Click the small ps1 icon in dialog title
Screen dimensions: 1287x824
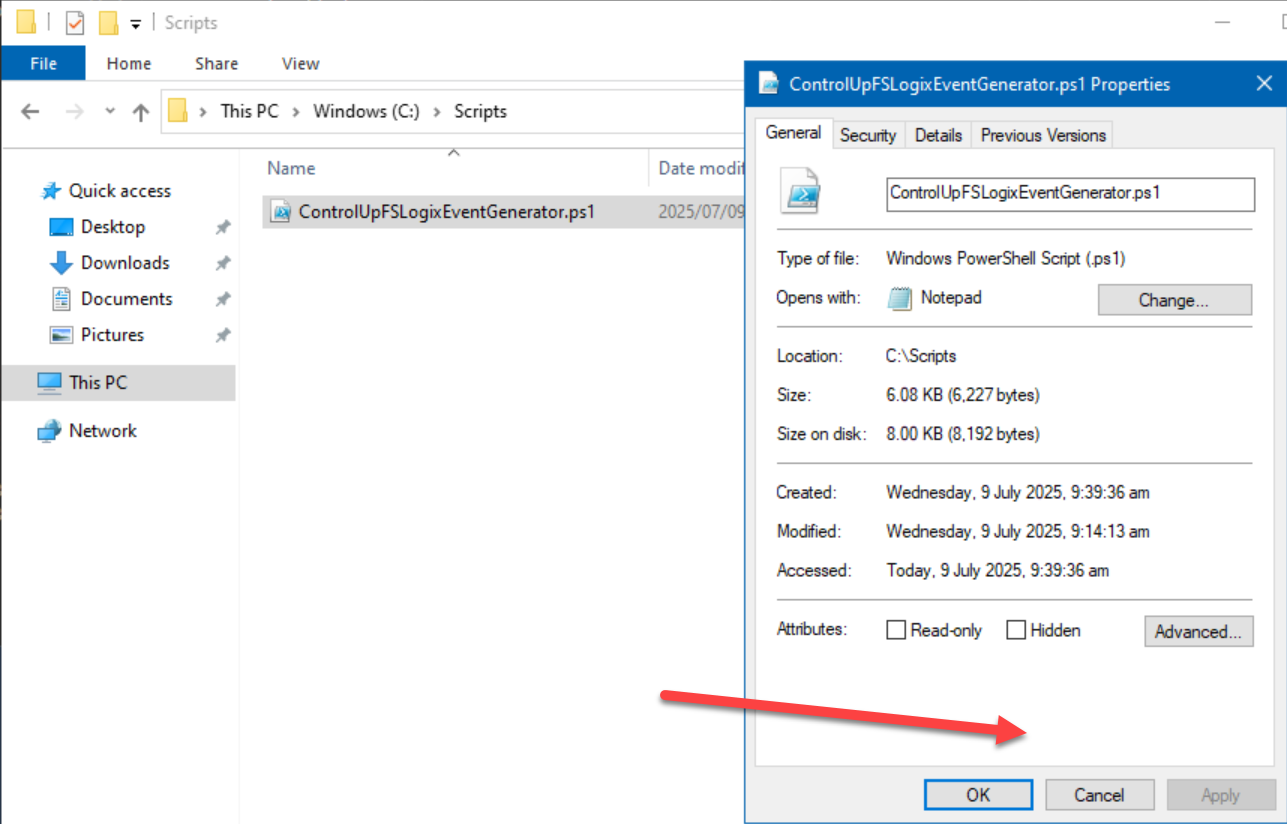tap(768, 84)
